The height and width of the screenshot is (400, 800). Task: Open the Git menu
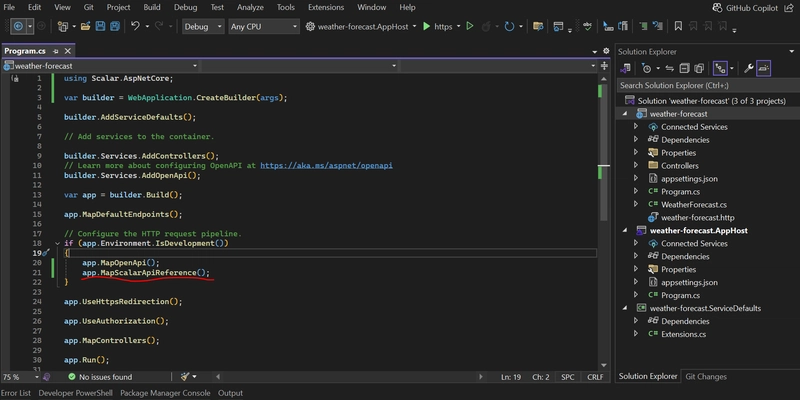89,7
